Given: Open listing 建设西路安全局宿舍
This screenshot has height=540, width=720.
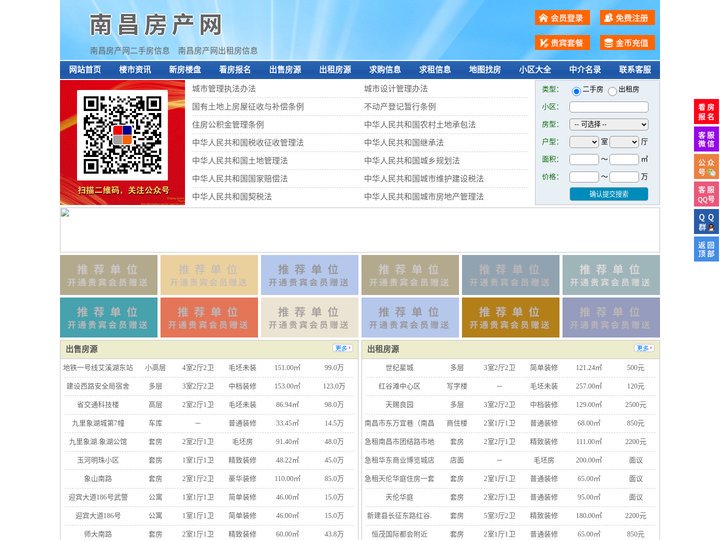Looking at the screenshot, I should pos(98,386).
